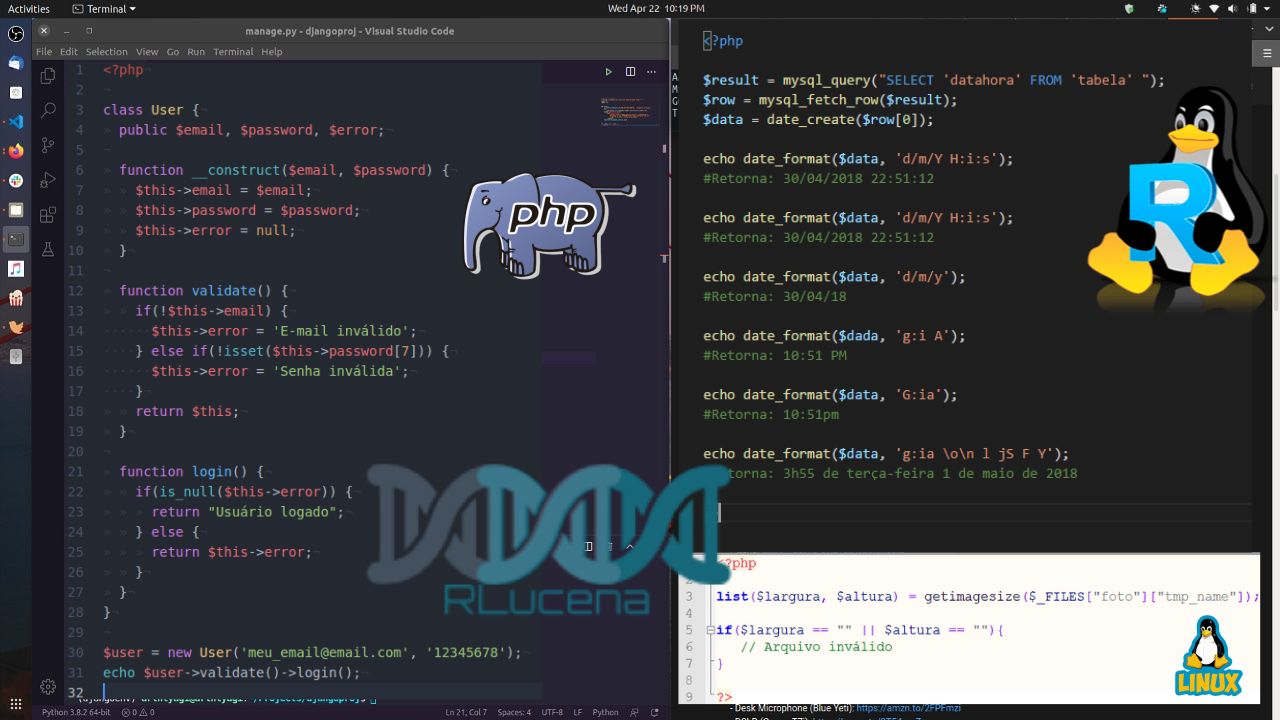The height and width of the screenshot is (720, 1280).
Task: Open the Testing flask icon view
Action: pyautogui.click(x=47, y=249)
